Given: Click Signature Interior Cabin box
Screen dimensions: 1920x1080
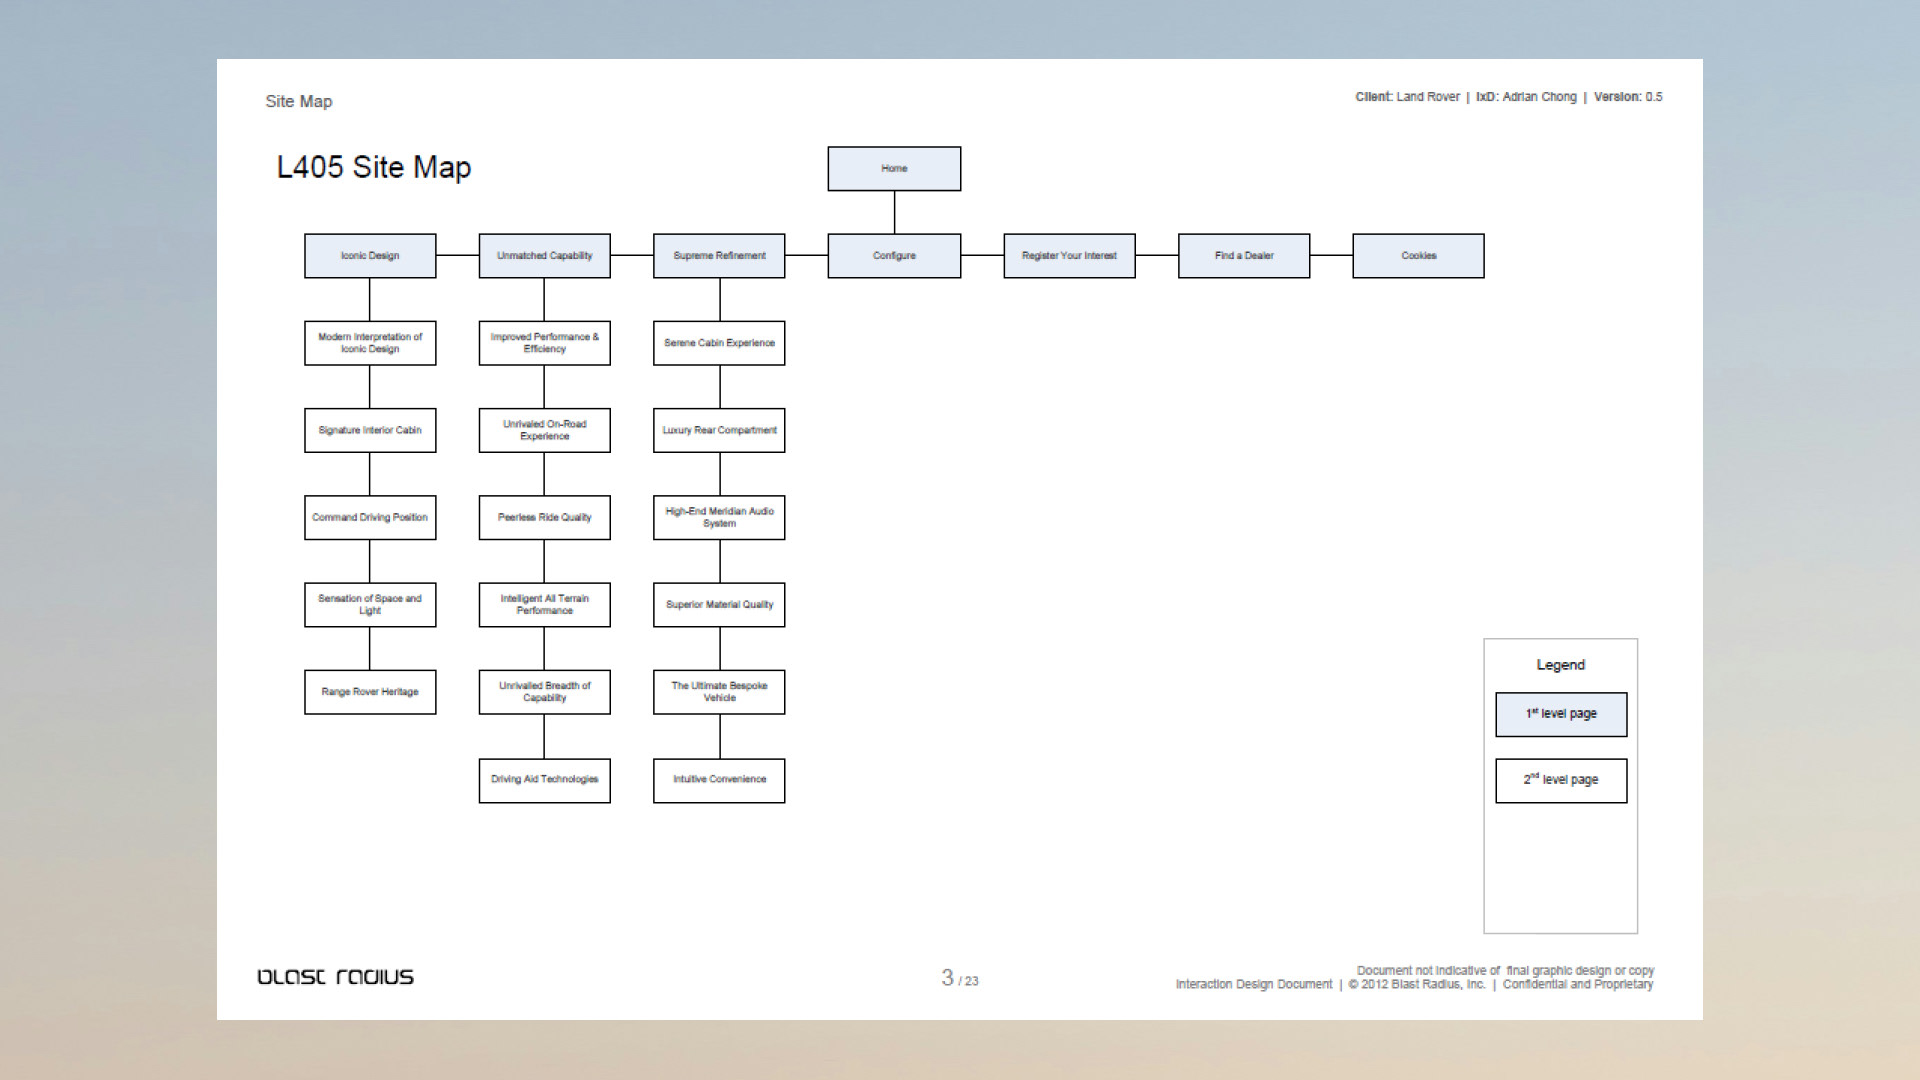Looking at the screenshot, I should point(370,430).
